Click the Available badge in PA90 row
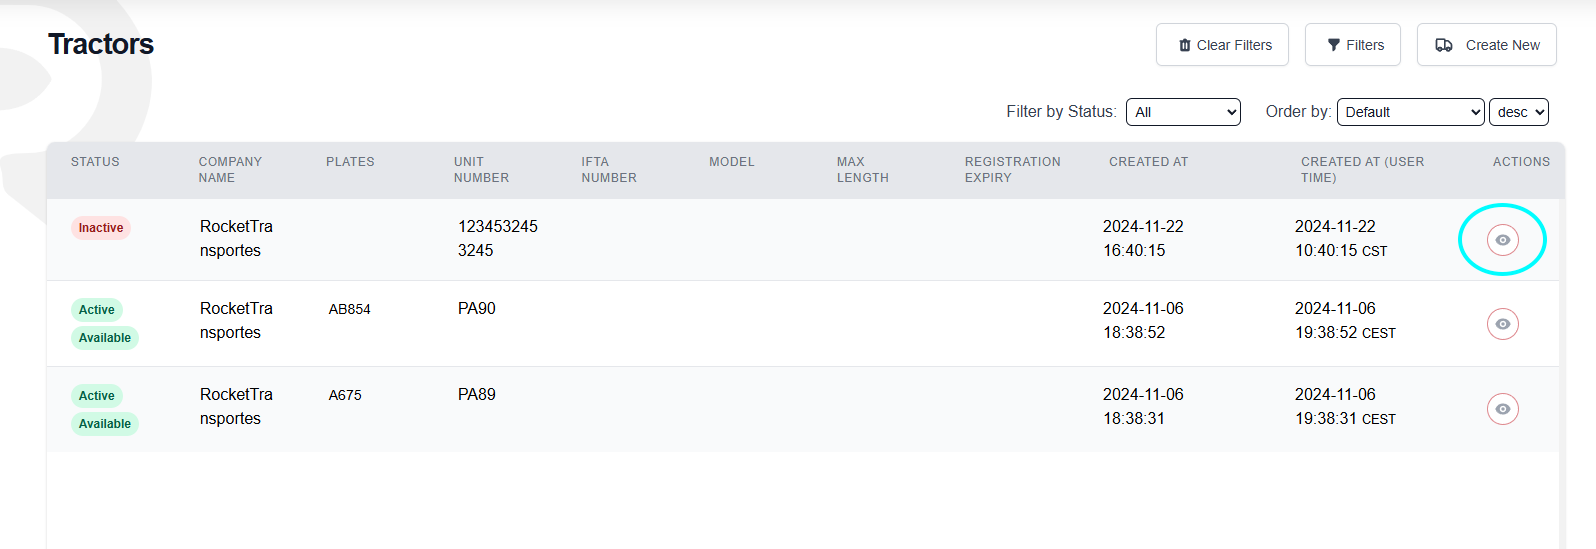Viewport: 1596px width, 549px height. point(105,338)
